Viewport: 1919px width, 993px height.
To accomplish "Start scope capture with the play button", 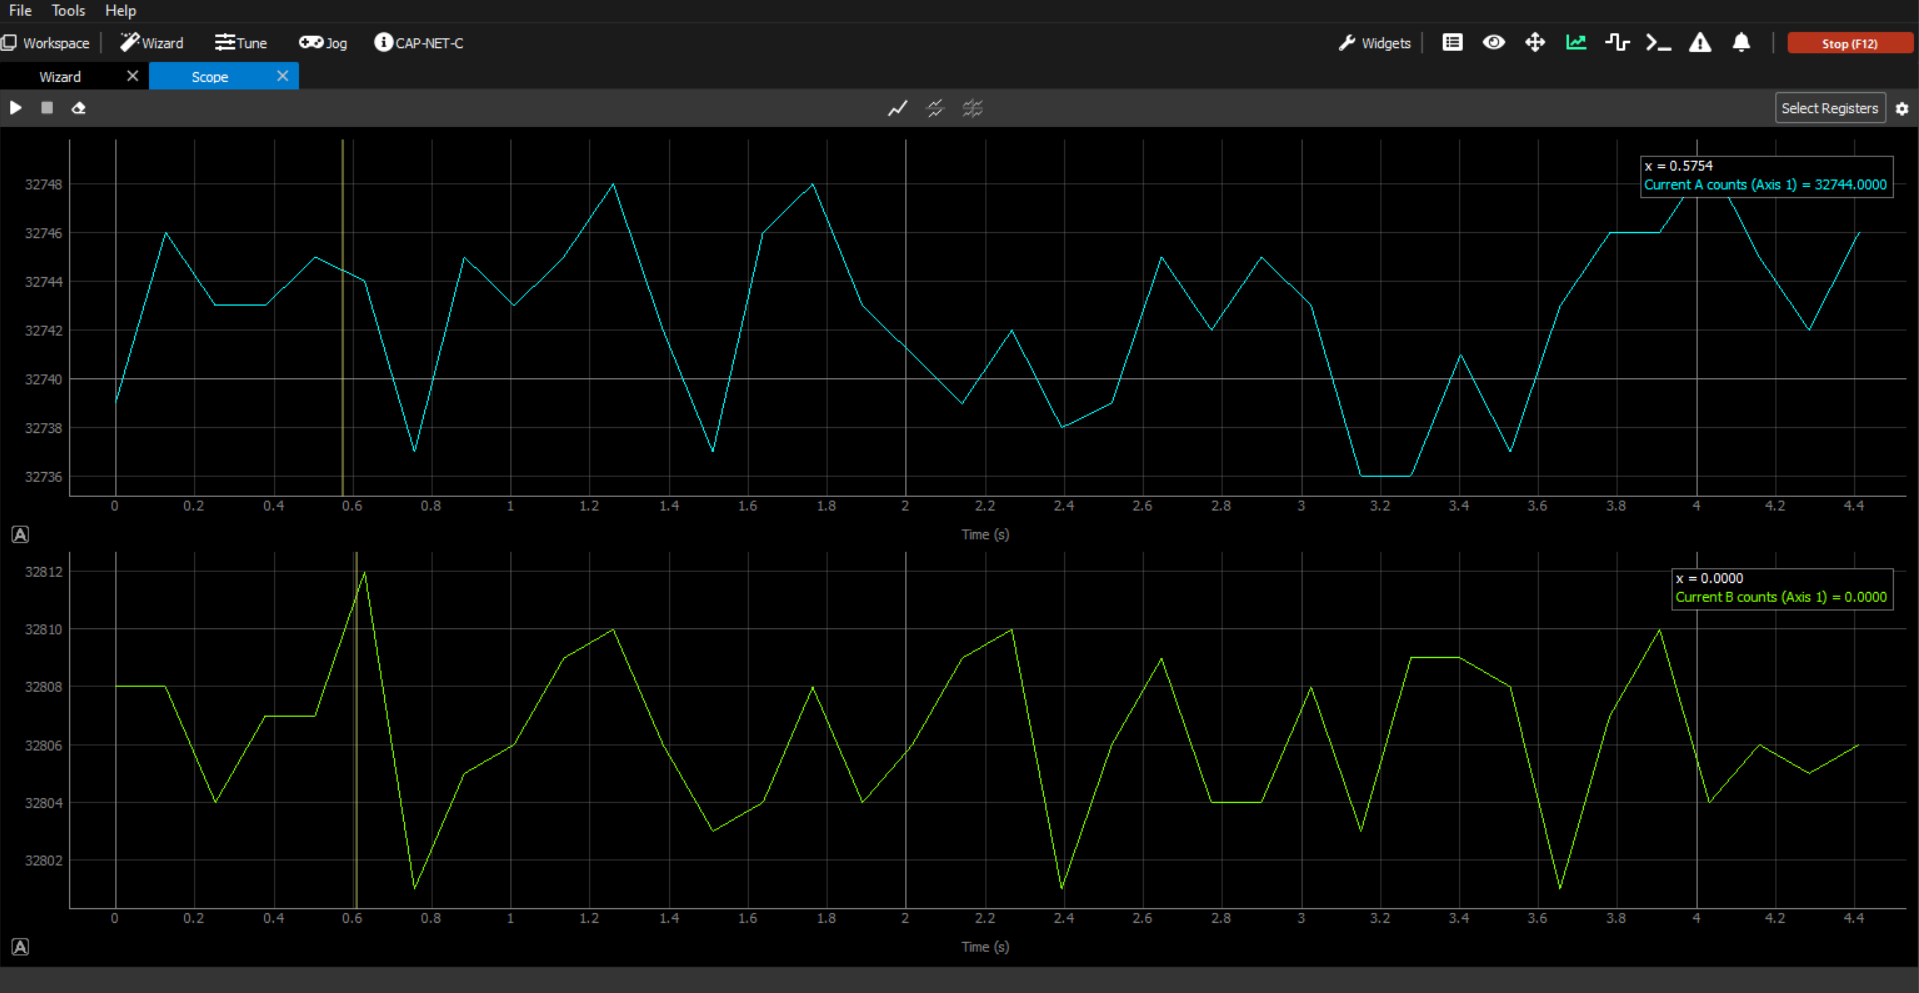I will 16,108.
